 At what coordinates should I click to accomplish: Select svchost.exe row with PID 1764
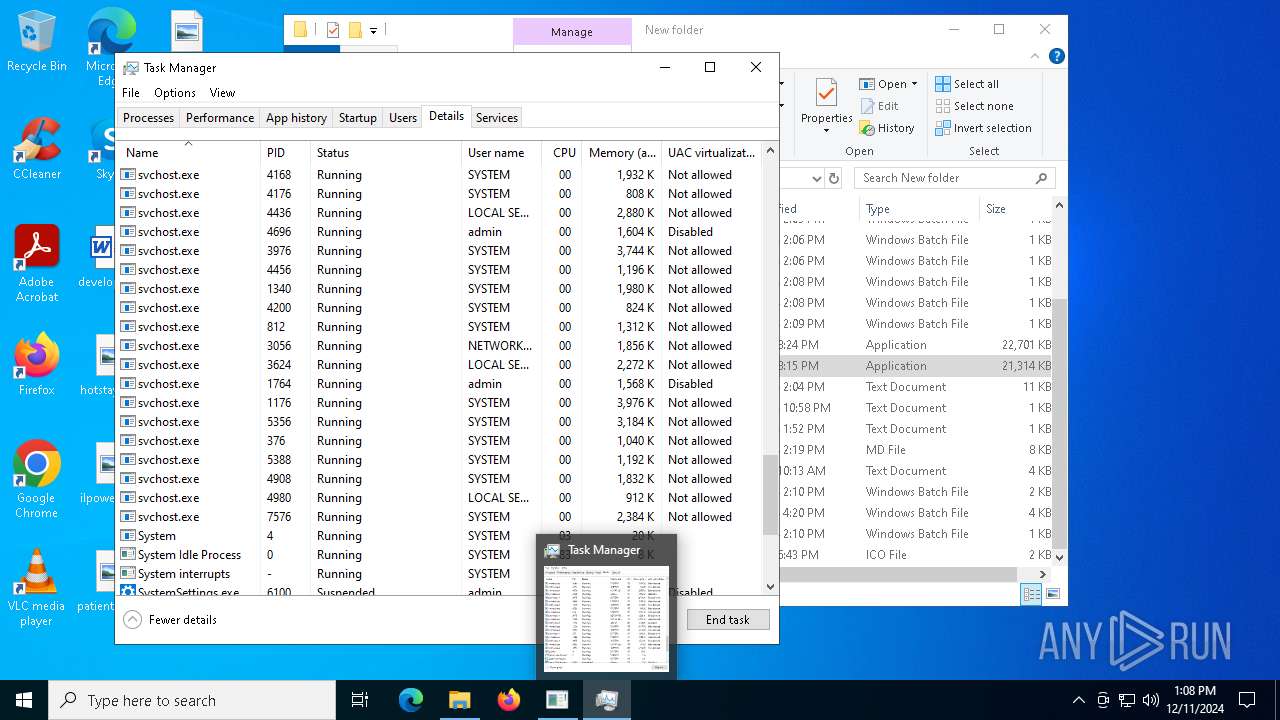pyautogui.click(x=439, y=384)
